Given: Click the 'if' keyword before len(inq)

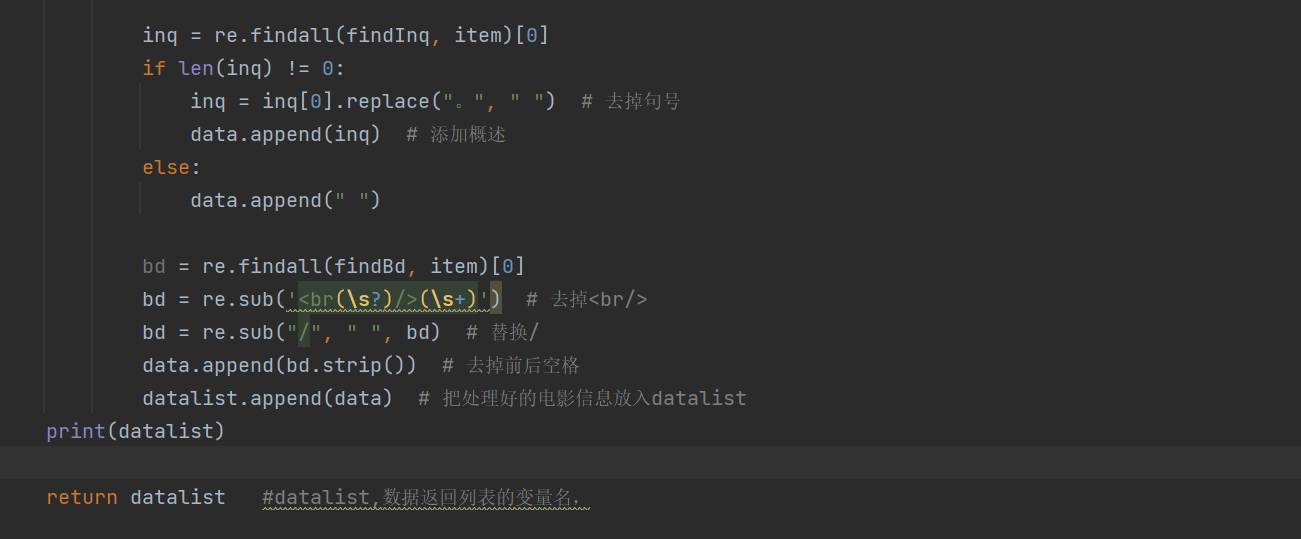Looking at the screenshot, I should (154, 69).
